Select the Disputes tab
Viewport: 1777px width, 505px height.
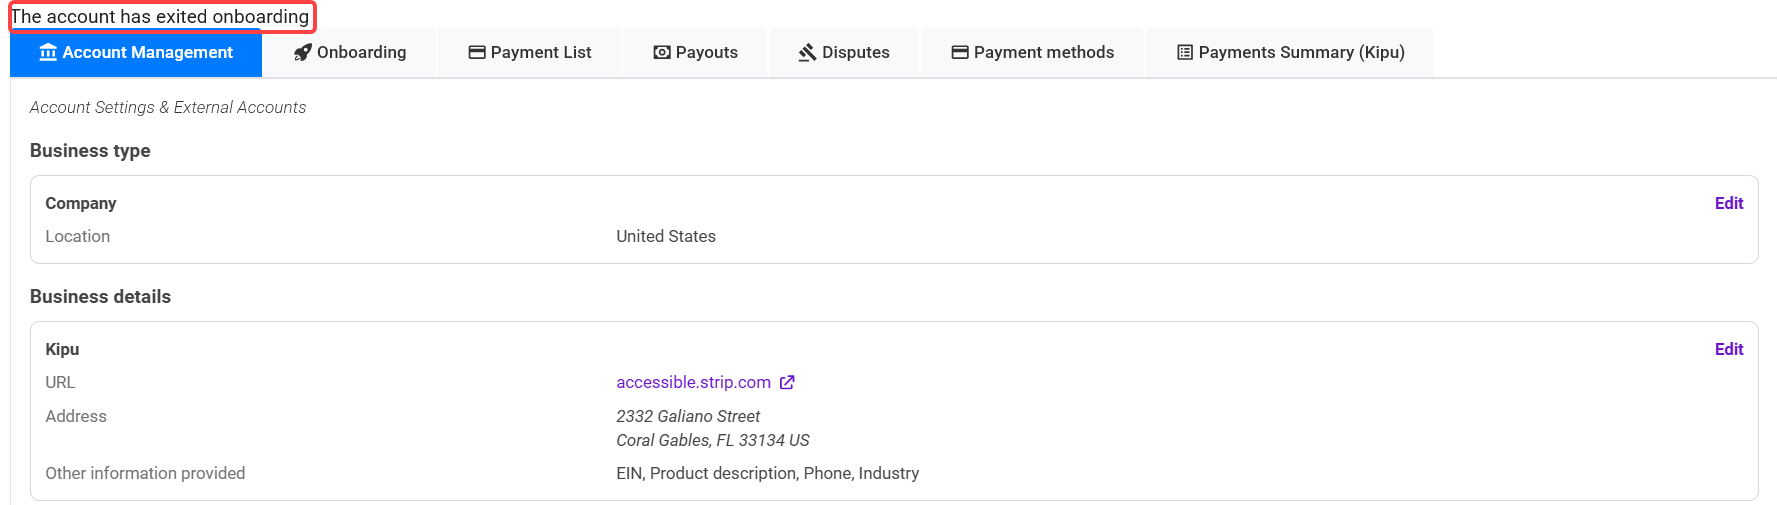[x=855, y=53]
